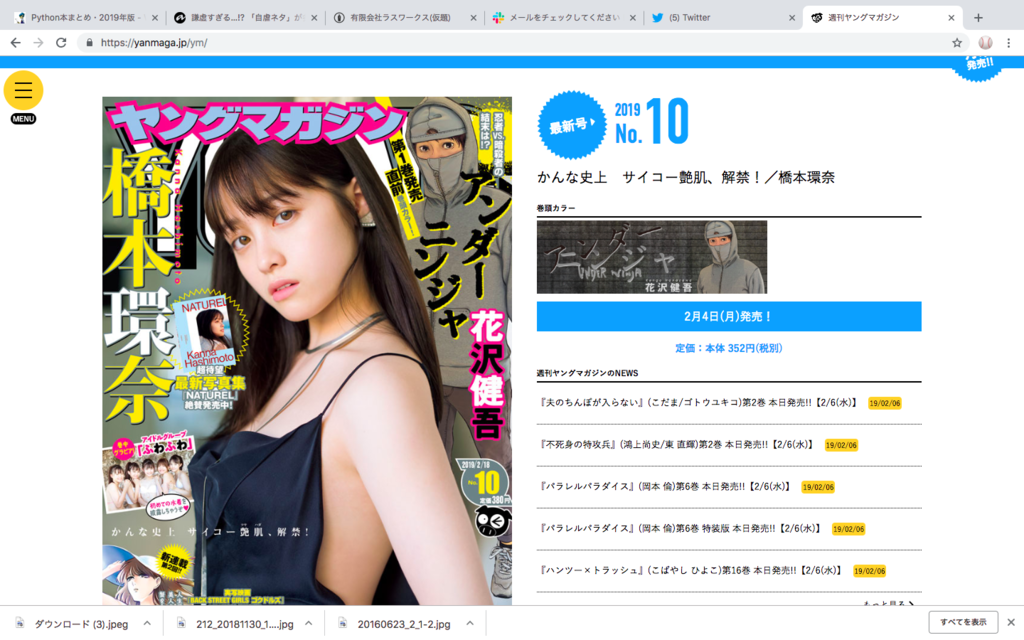Switch to the 有限会社ラスワークス(仮題) tab

404,18
